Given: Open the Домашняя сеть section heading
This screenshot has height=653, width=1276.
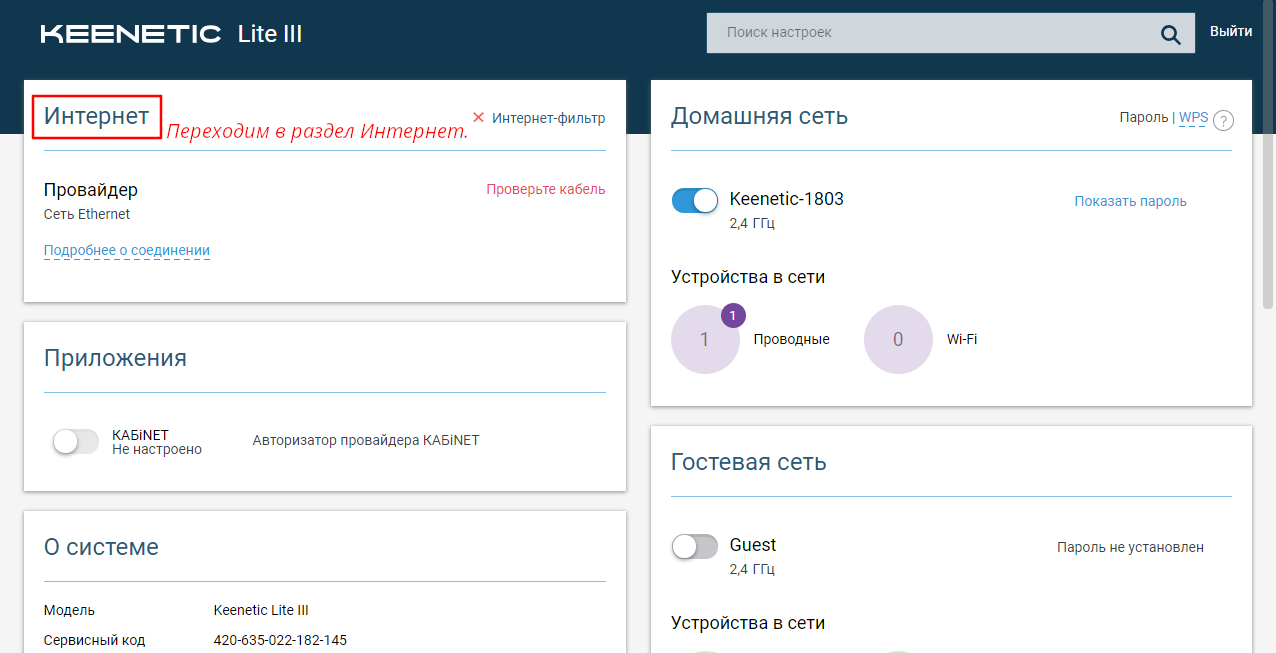Looking at the screenshot, I should pos(759,116).
